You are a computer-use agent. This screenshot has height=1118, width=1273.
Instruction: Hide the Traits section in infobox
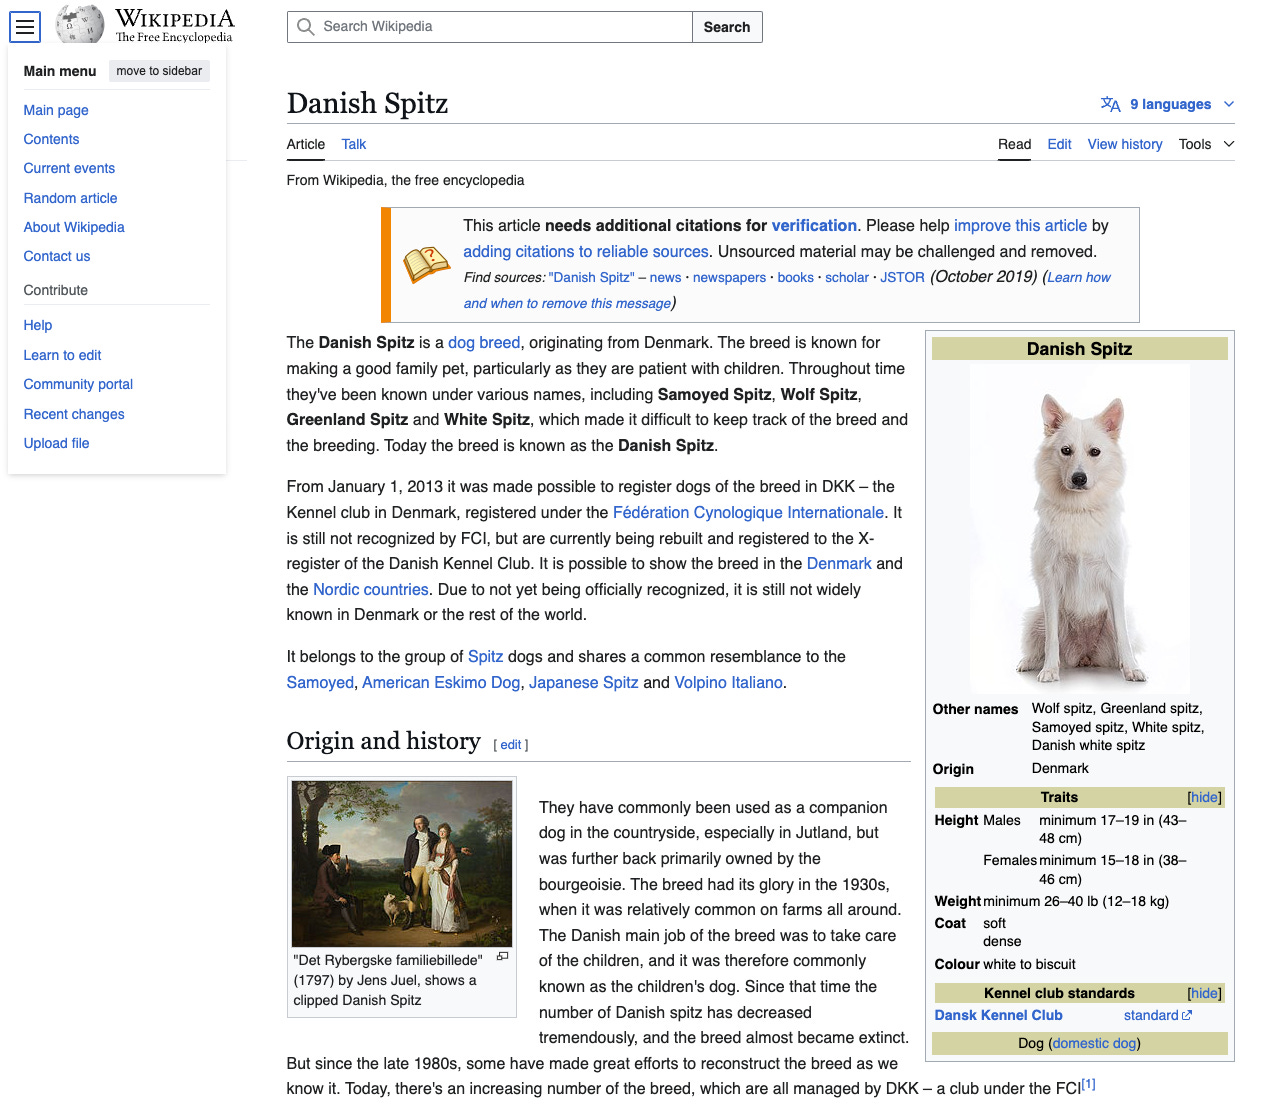pyautogui.click(x=1204, y=797)
